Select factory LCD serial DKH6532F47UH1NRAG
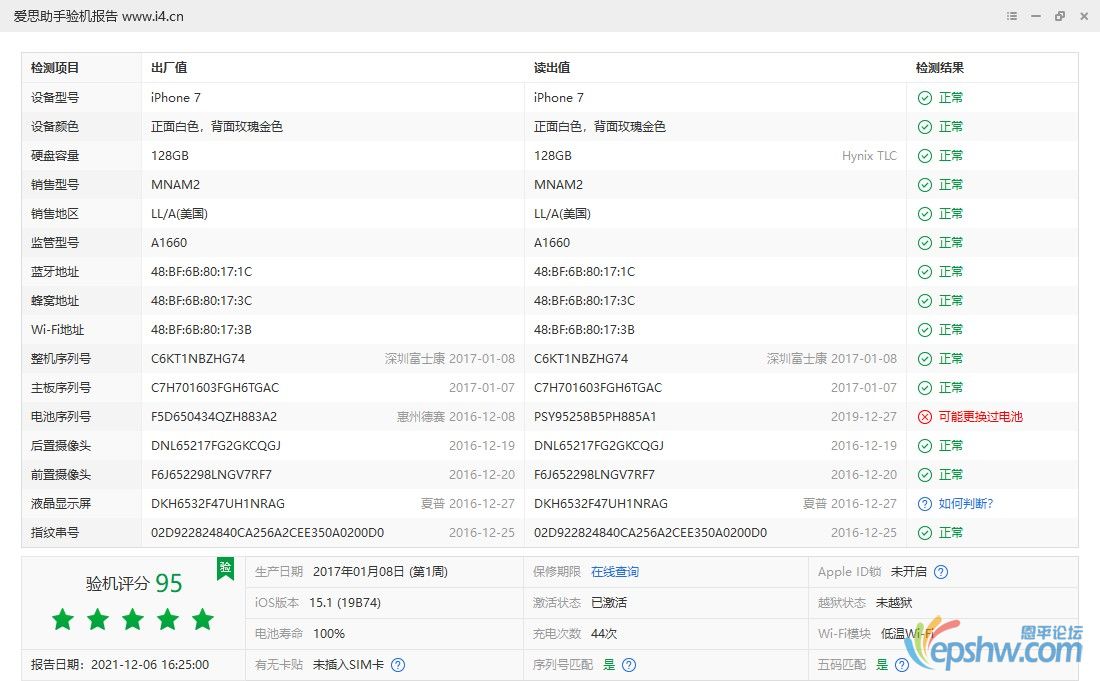 pos(217,504)
